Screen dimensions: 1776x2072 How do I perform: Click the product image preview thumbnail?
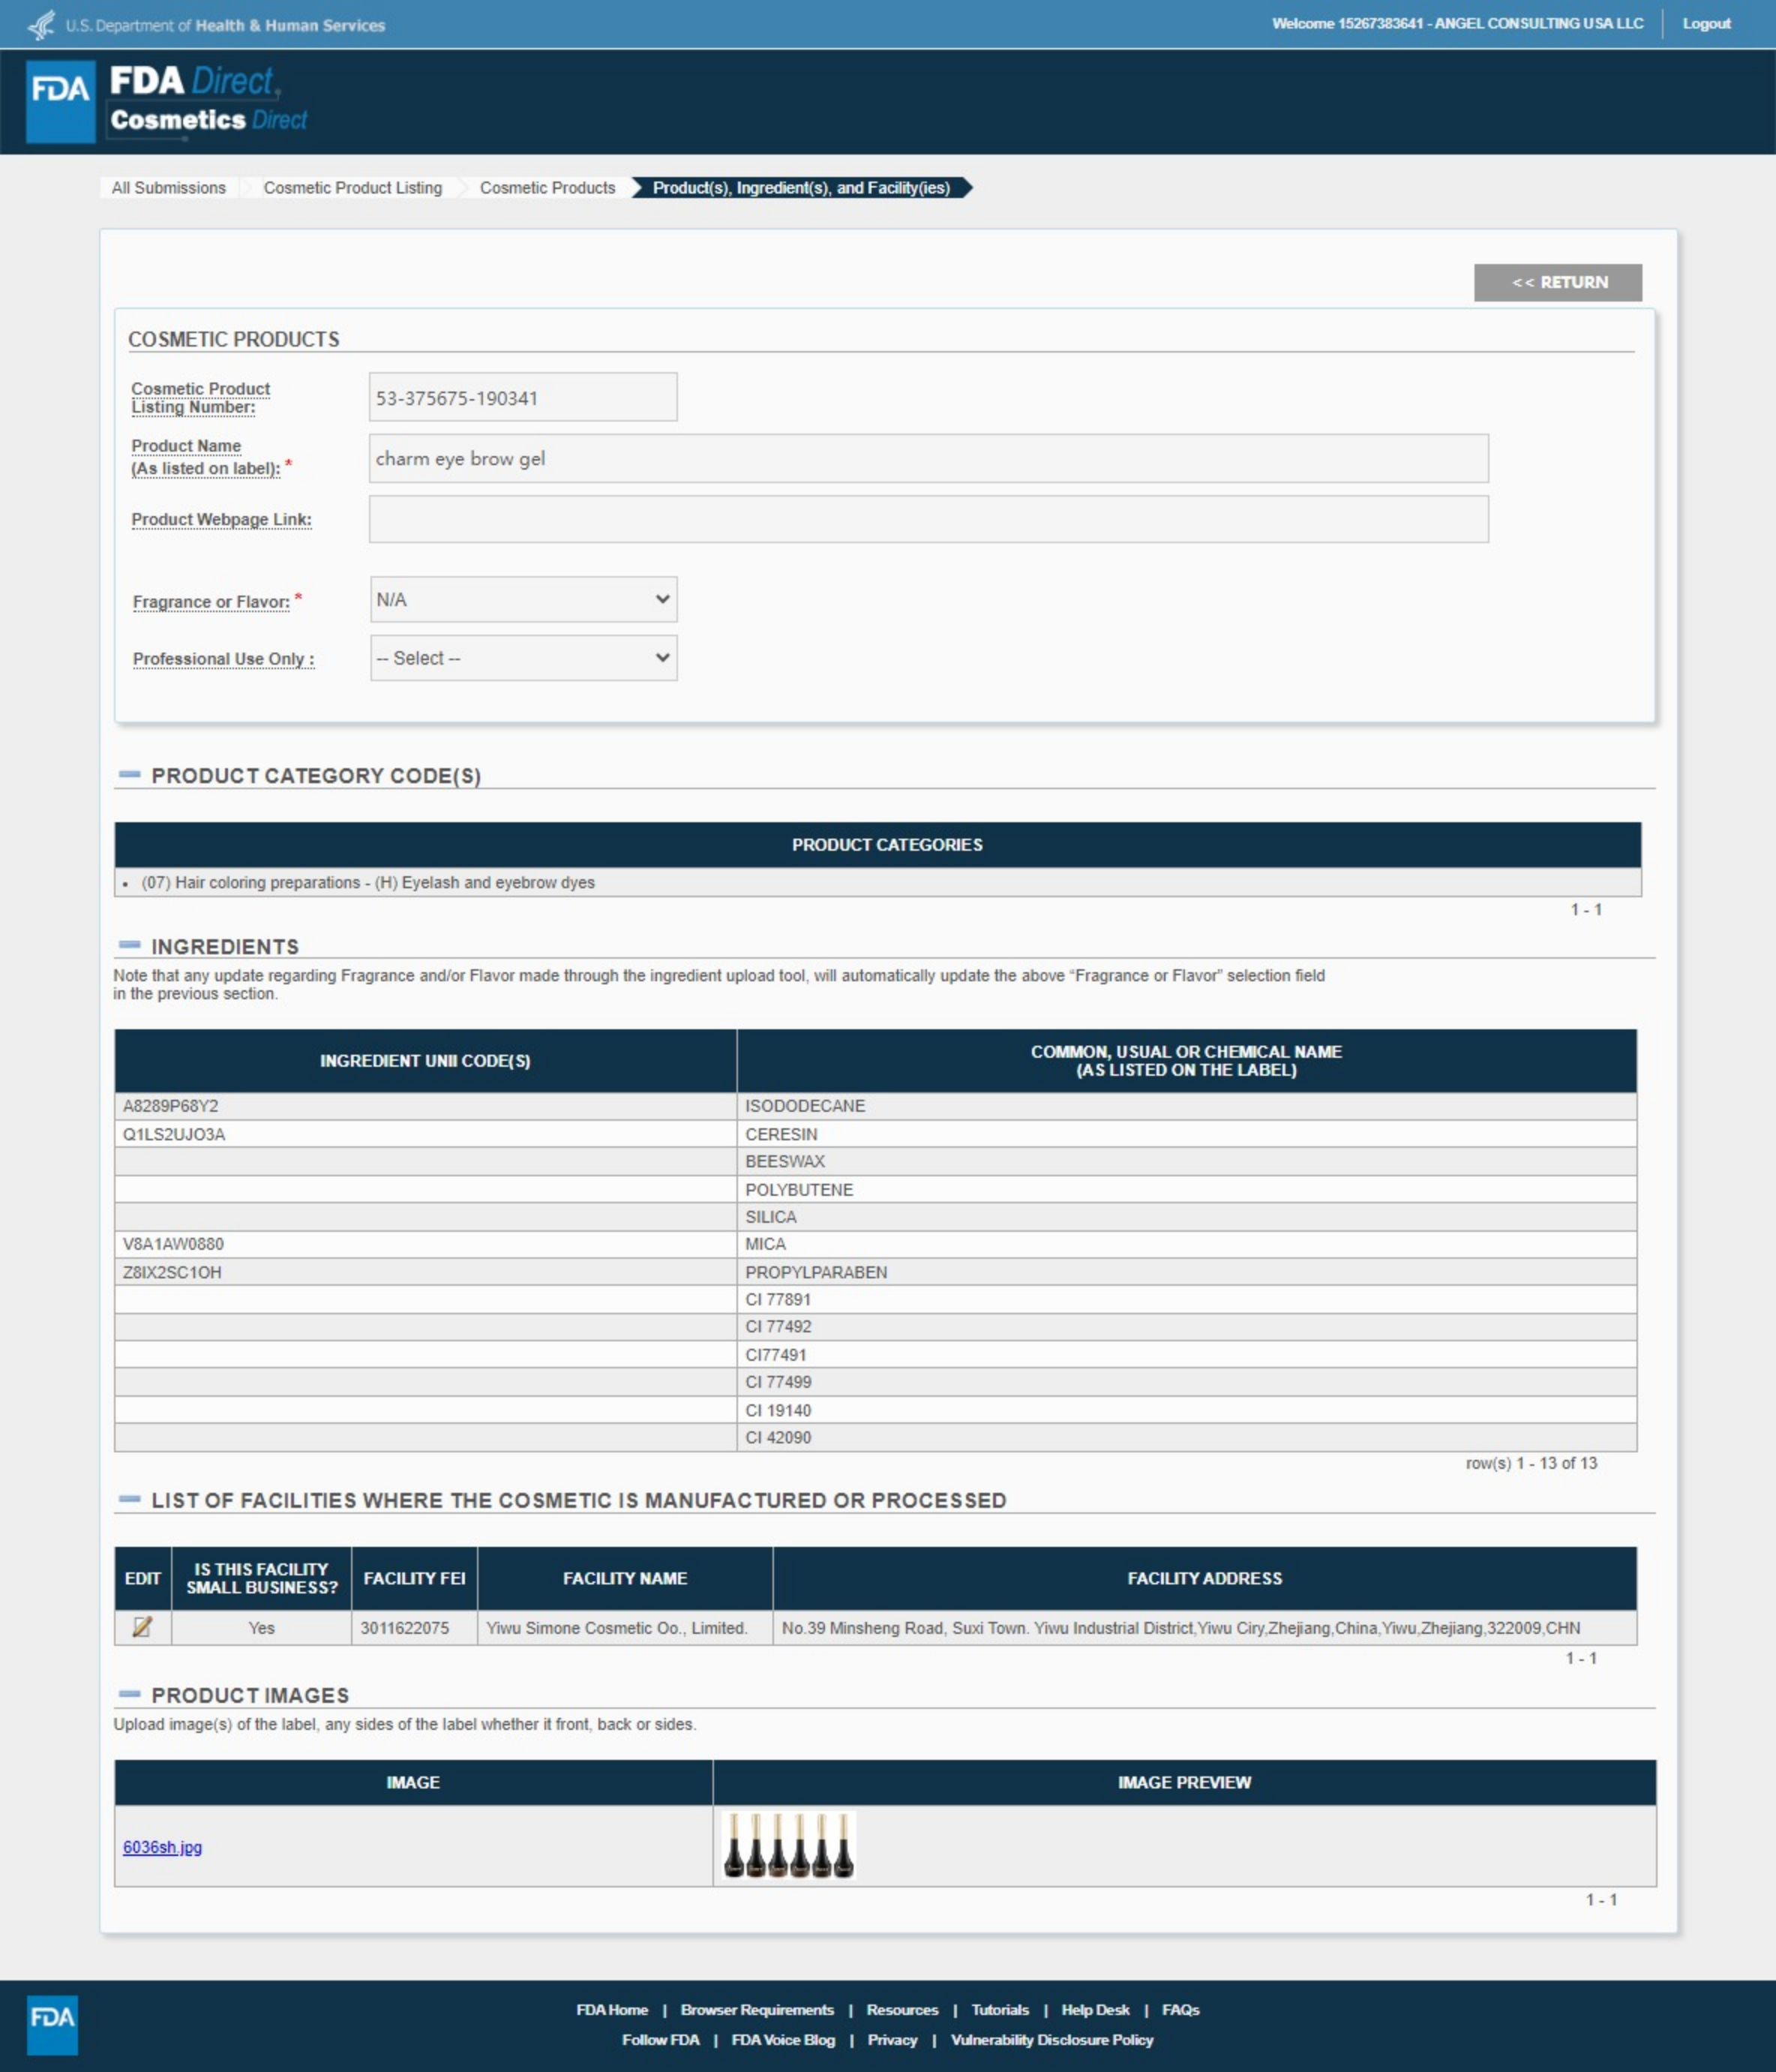click(788, 1846)
